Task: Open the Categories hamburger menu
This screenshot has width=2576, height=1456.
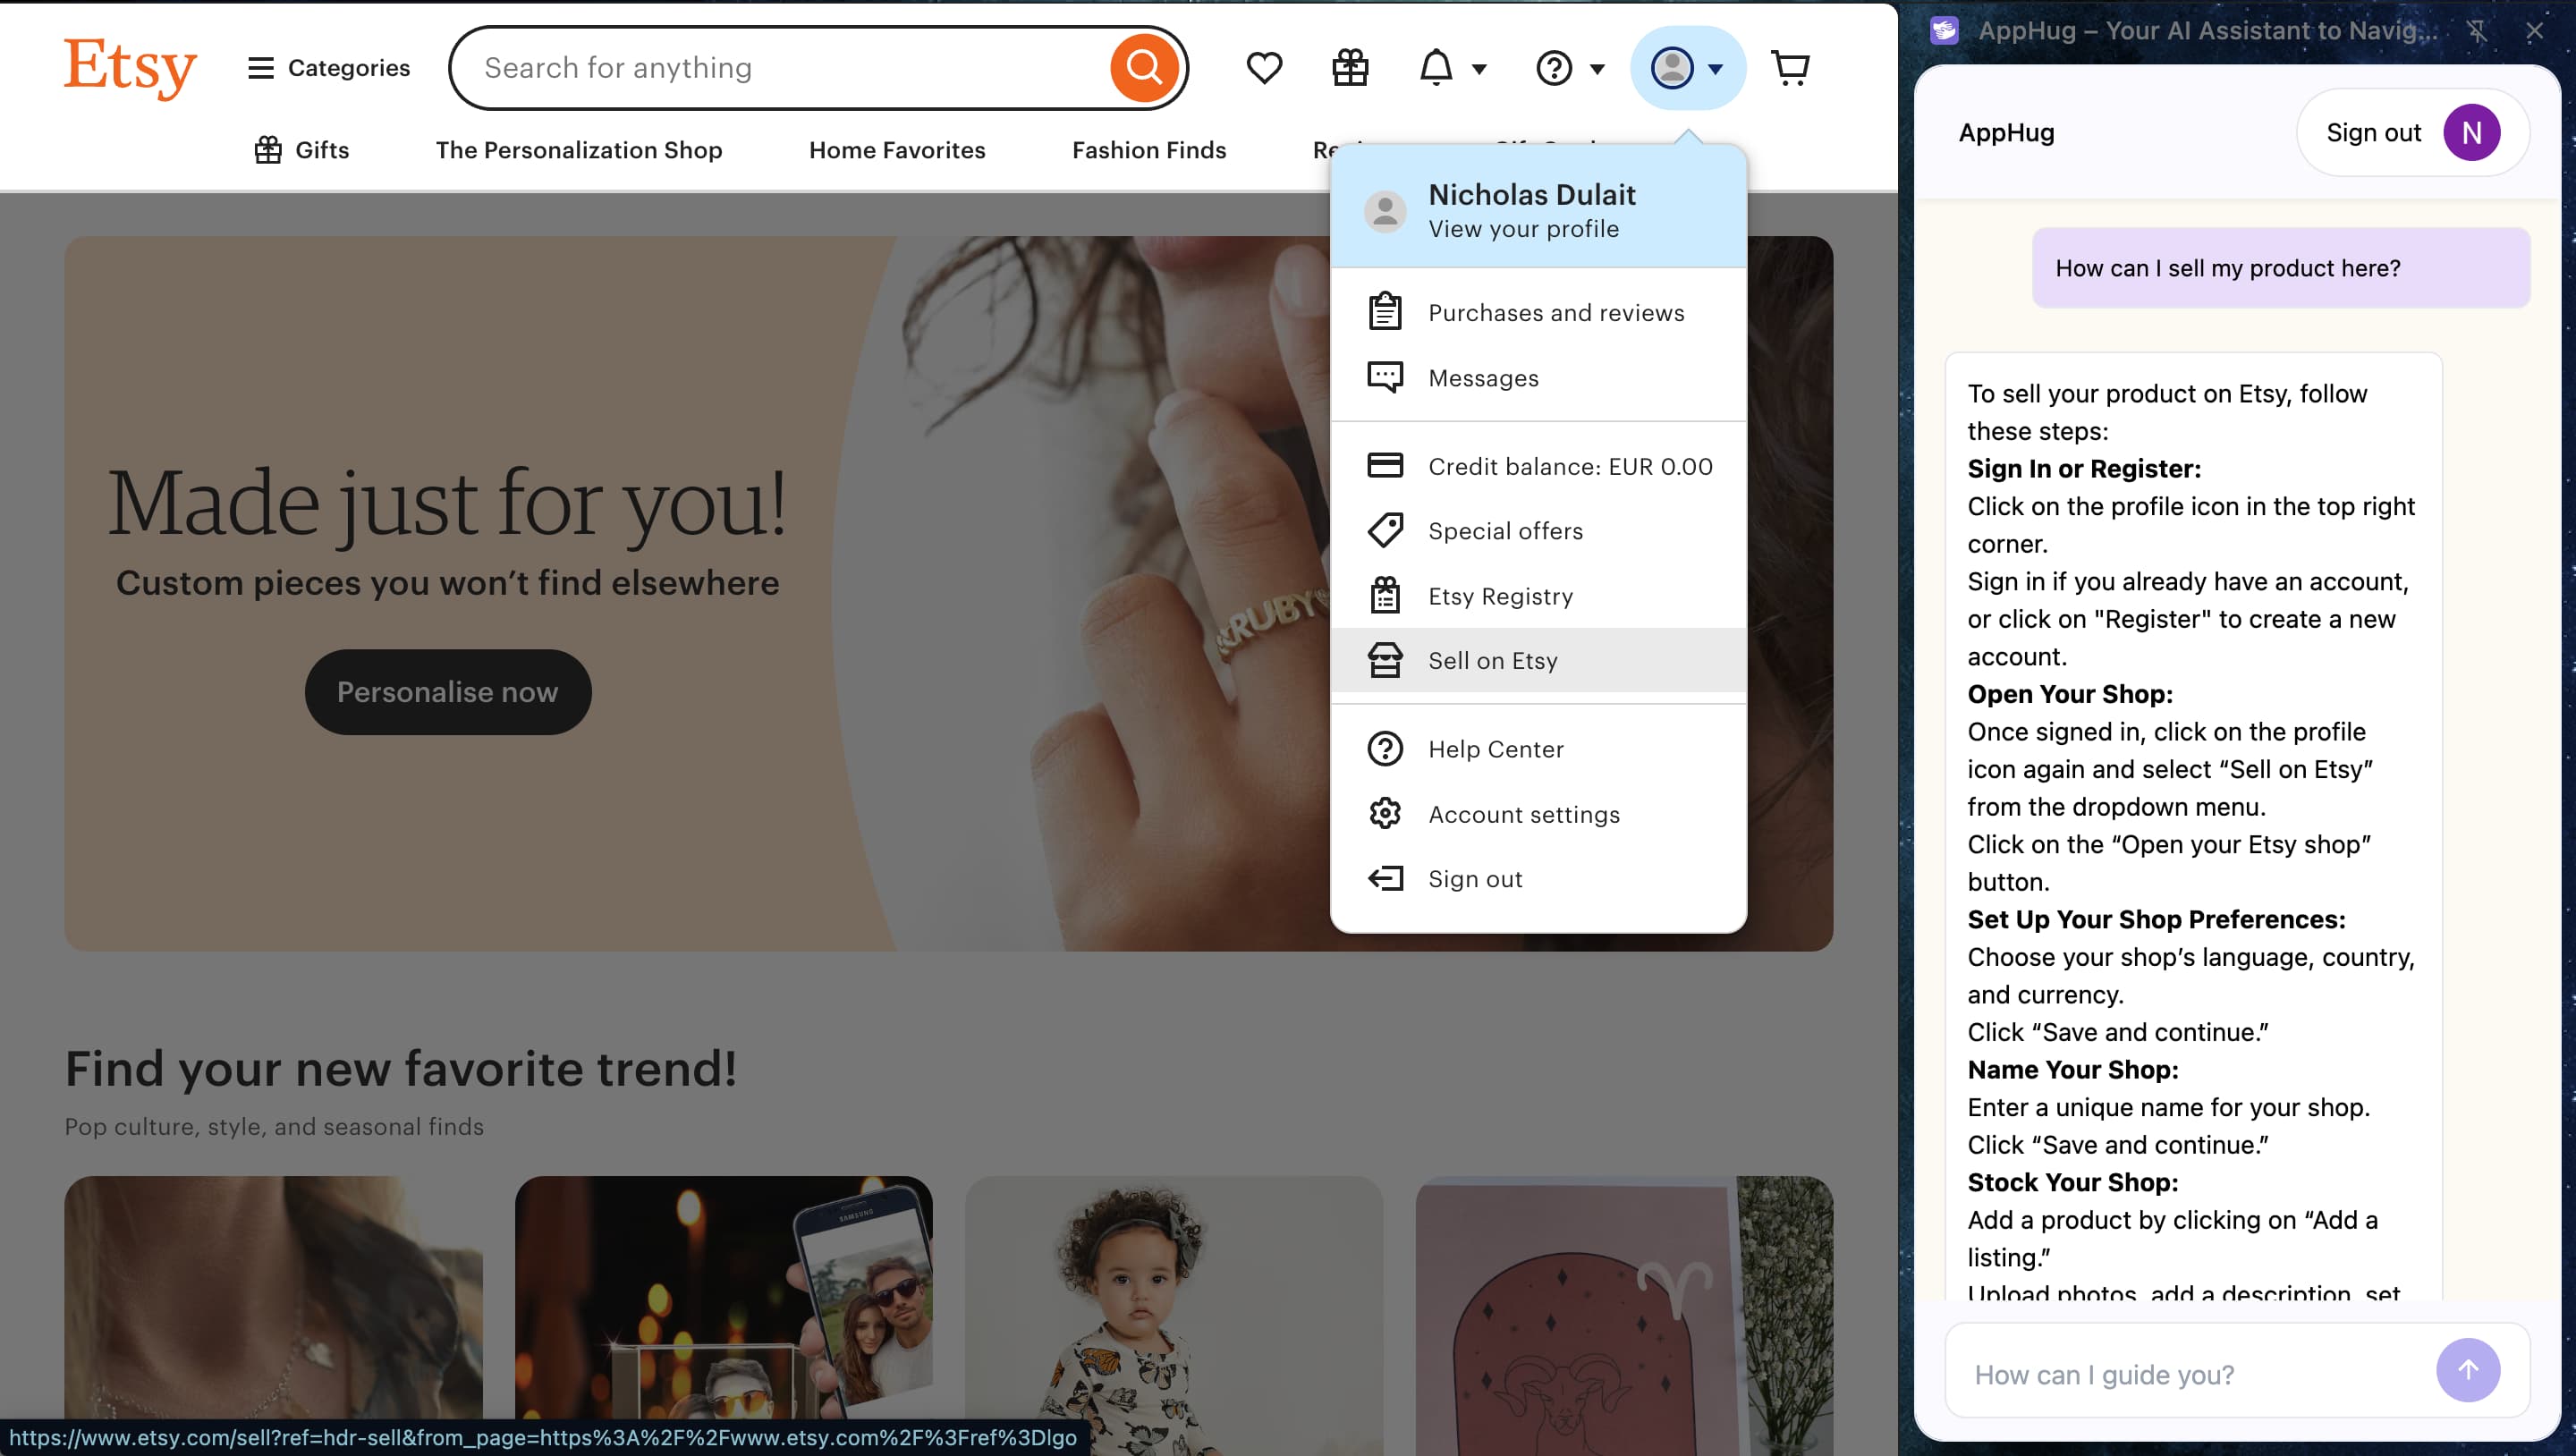Action: pyautogui.click(x=329, y=68)
